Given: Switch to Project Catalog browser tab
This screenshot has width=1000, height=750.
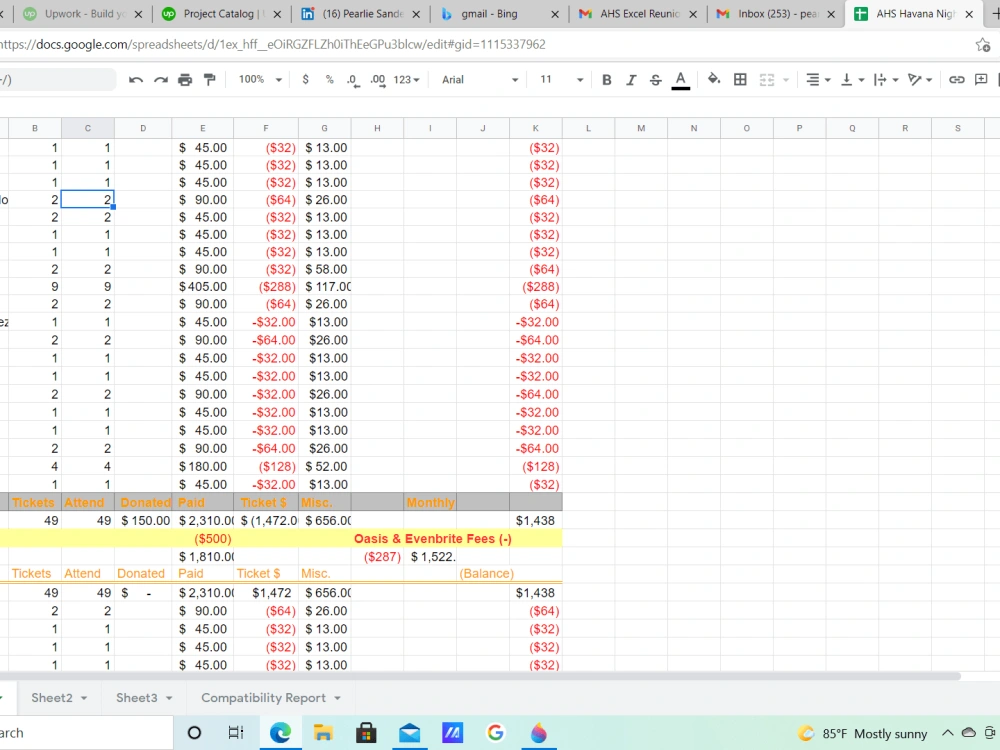Looking at the screenshot, I should [x=221, y=13].
